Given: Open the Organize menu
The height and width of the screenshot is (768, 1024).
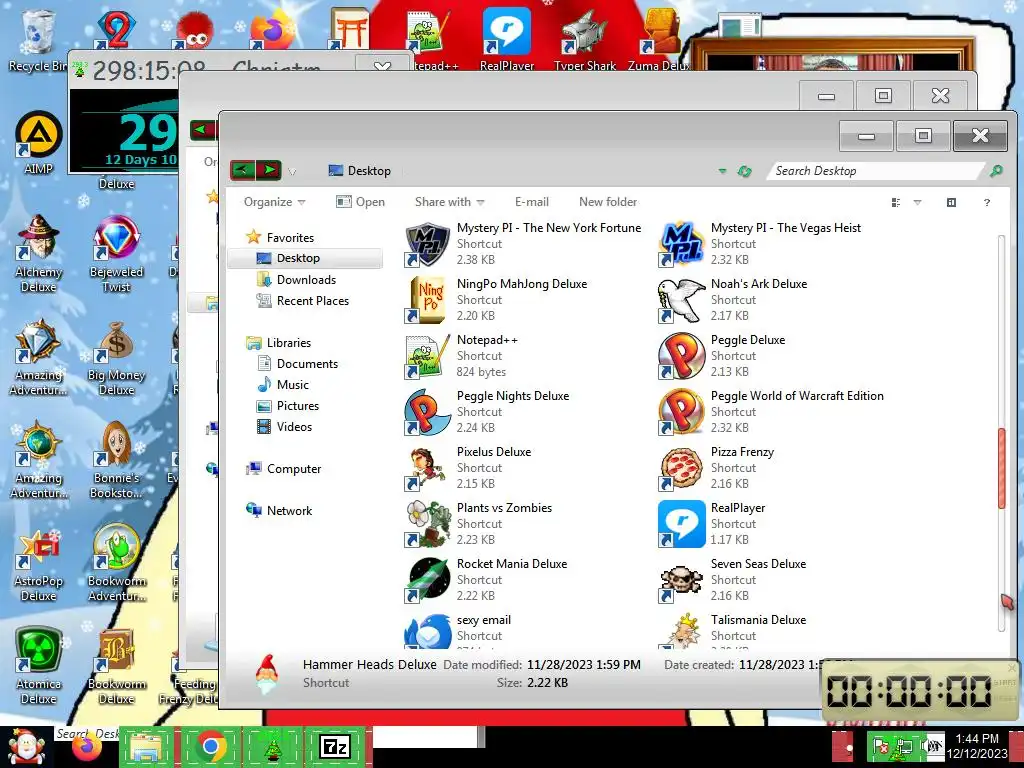Looking at the screenshot, I should 274,202.
